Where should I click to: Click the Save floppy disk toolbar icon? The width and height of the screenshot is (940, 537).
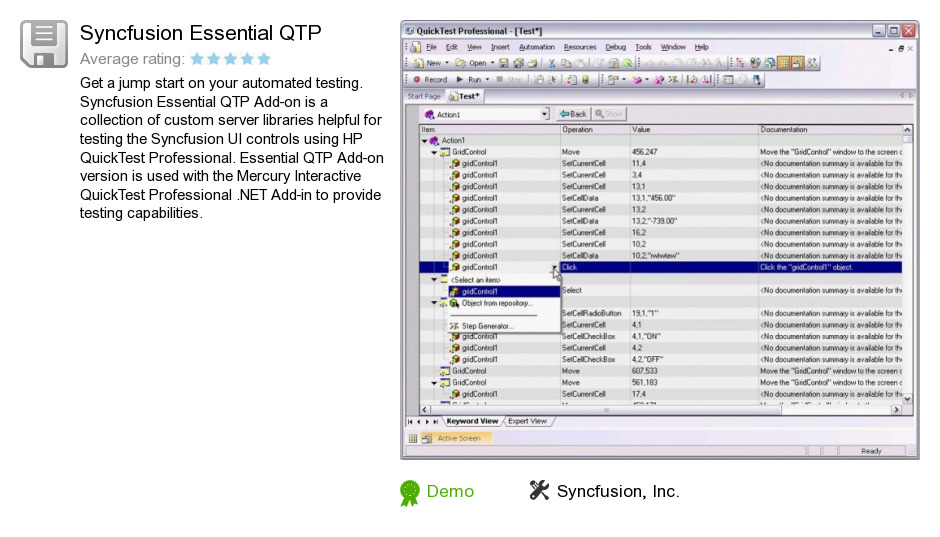point(504,63)
